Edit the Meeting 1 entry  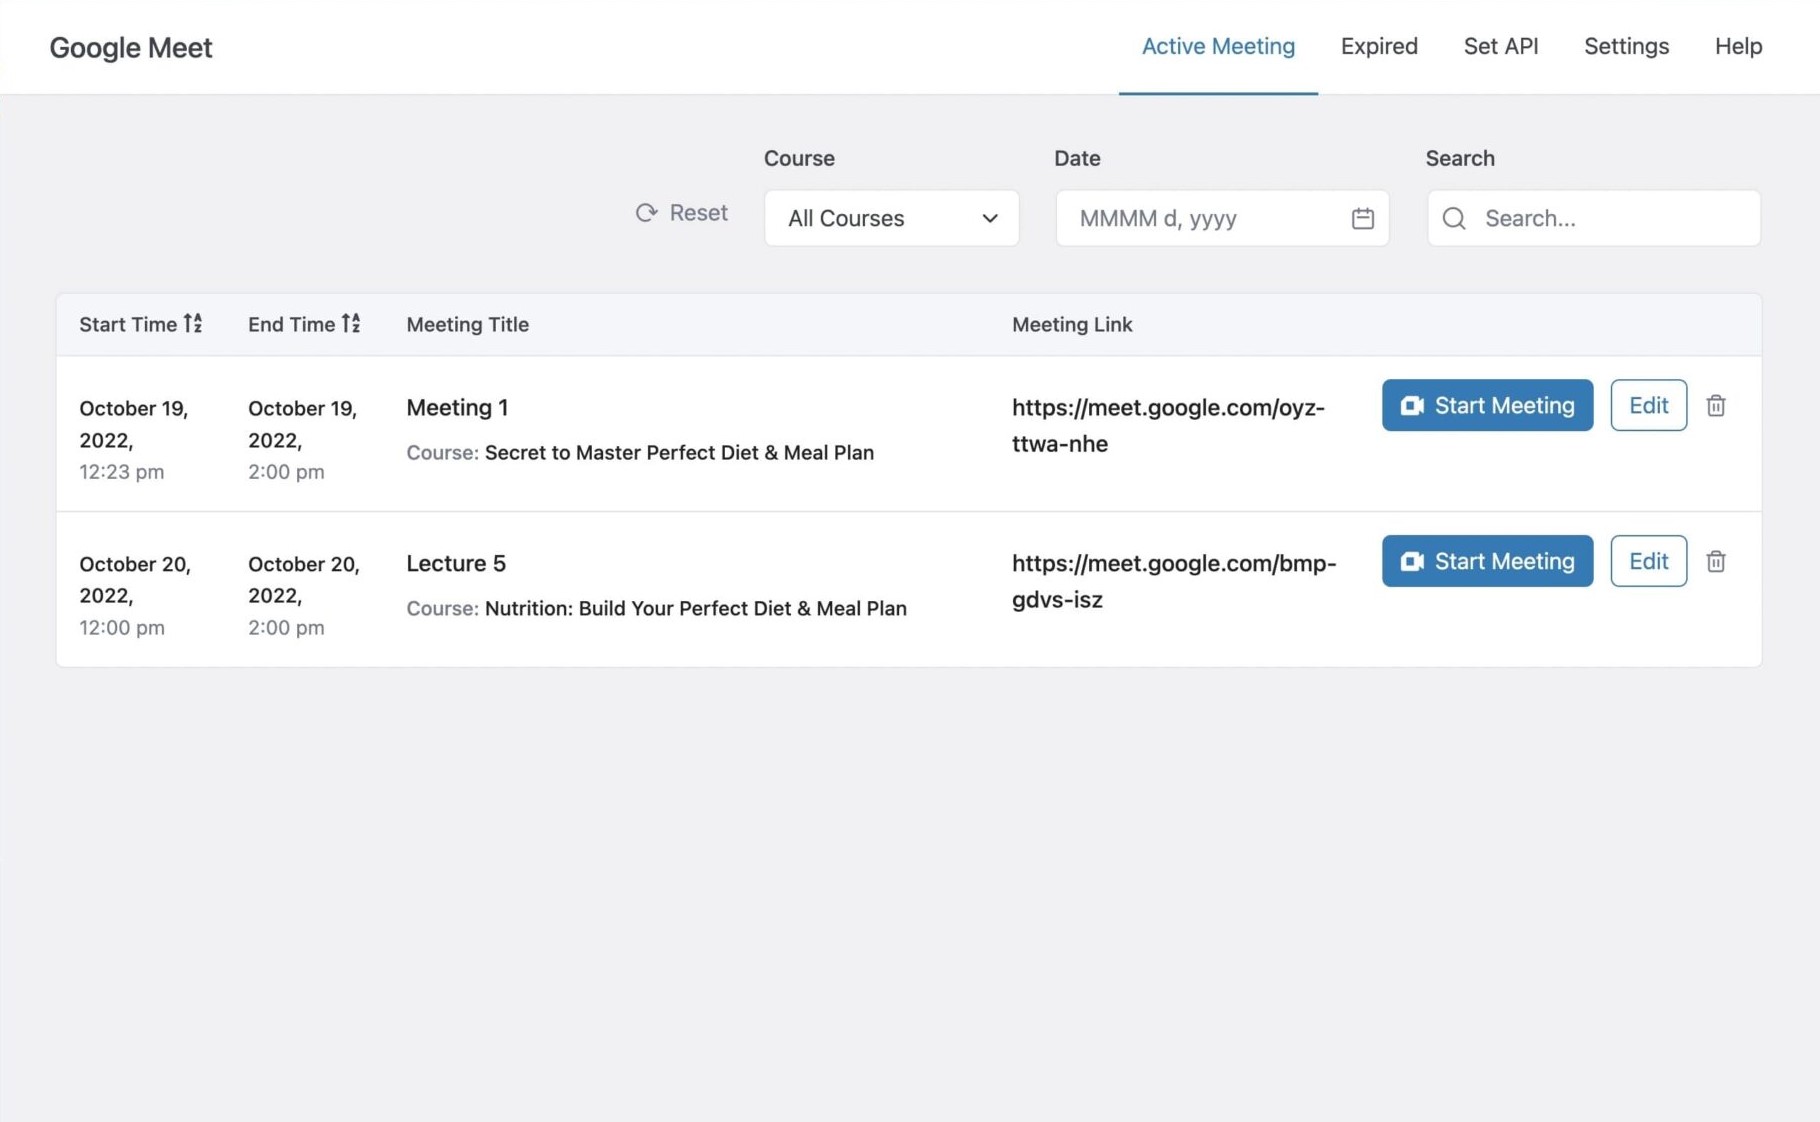pyautogui.click(x=1648, y=405)
